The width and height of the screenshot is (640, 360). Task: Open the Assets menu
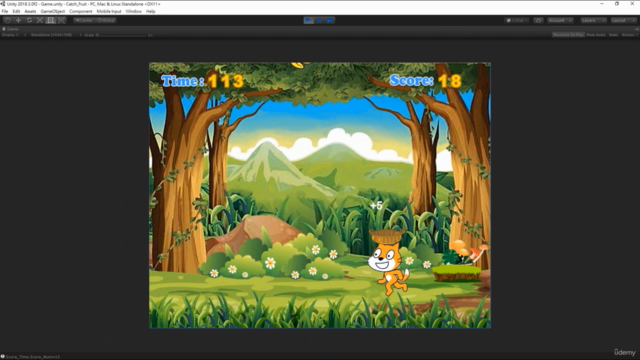[30, 11]
